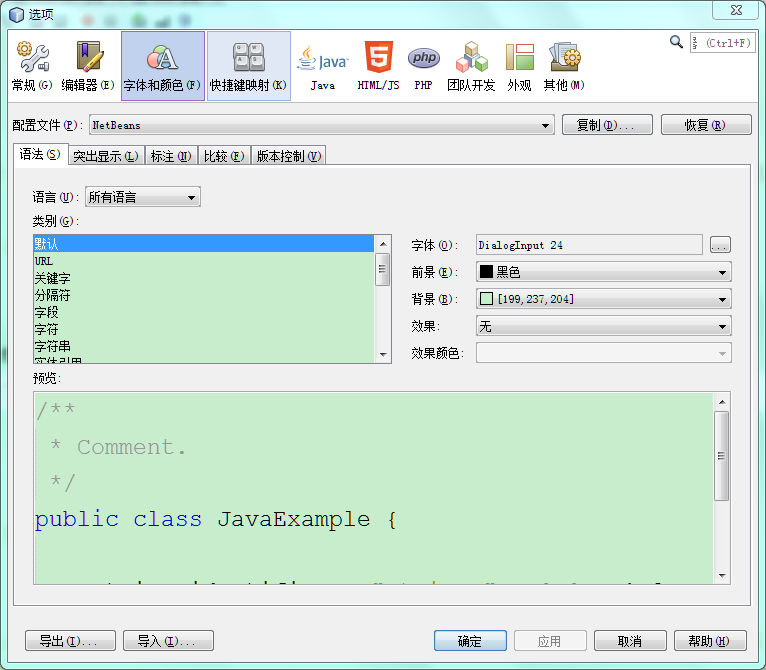Click the 取消 cancel button
The height and width of the screenshot is (670, 766).
[630, 641]
